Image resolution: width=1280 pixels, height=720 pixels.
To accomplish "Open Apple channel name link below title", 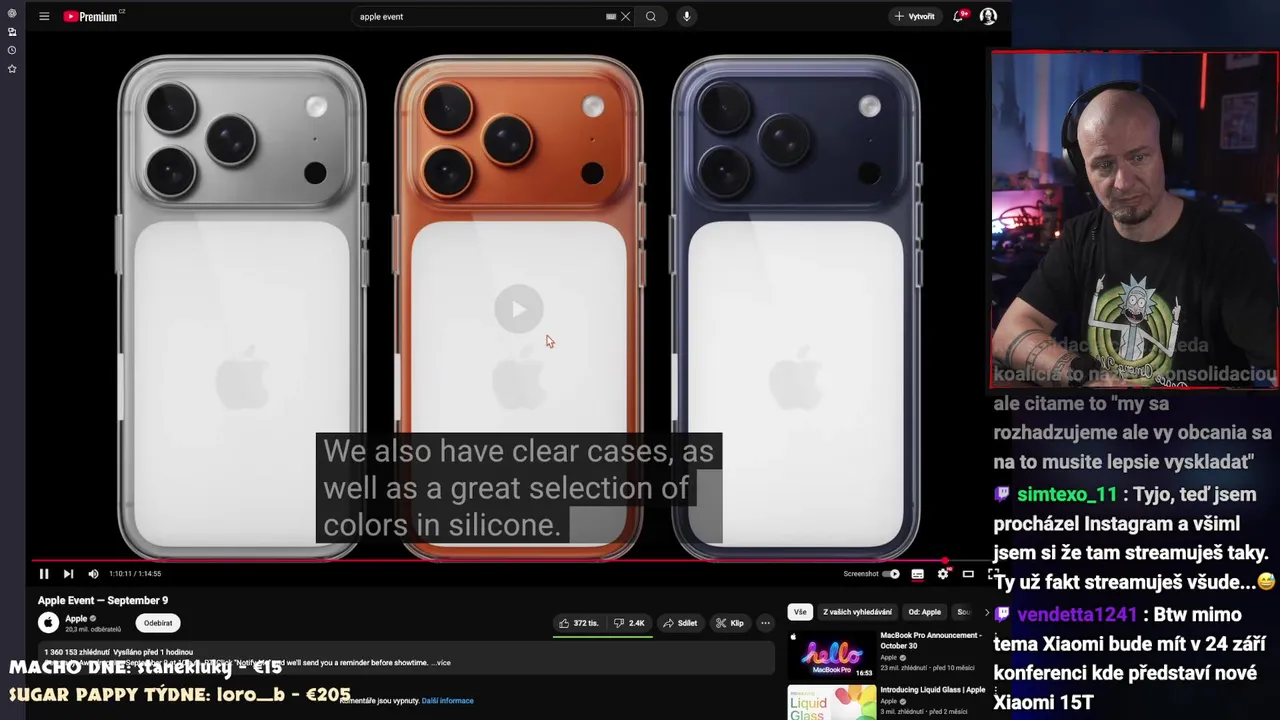I will pyautogui.click(x=76, y=619).
